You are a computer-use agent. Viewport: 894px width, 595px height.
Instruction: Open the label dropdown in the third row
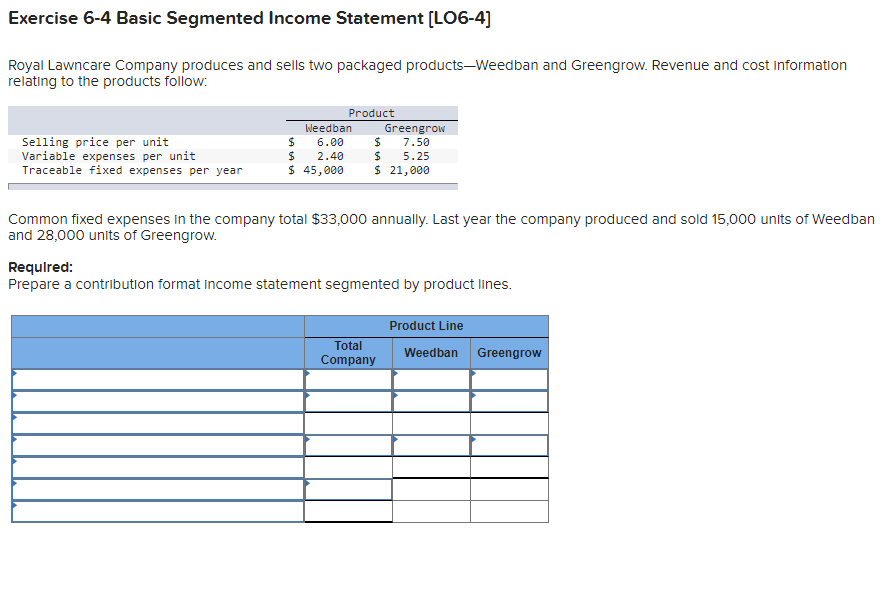pyautogui.click(x=155, y=423)
